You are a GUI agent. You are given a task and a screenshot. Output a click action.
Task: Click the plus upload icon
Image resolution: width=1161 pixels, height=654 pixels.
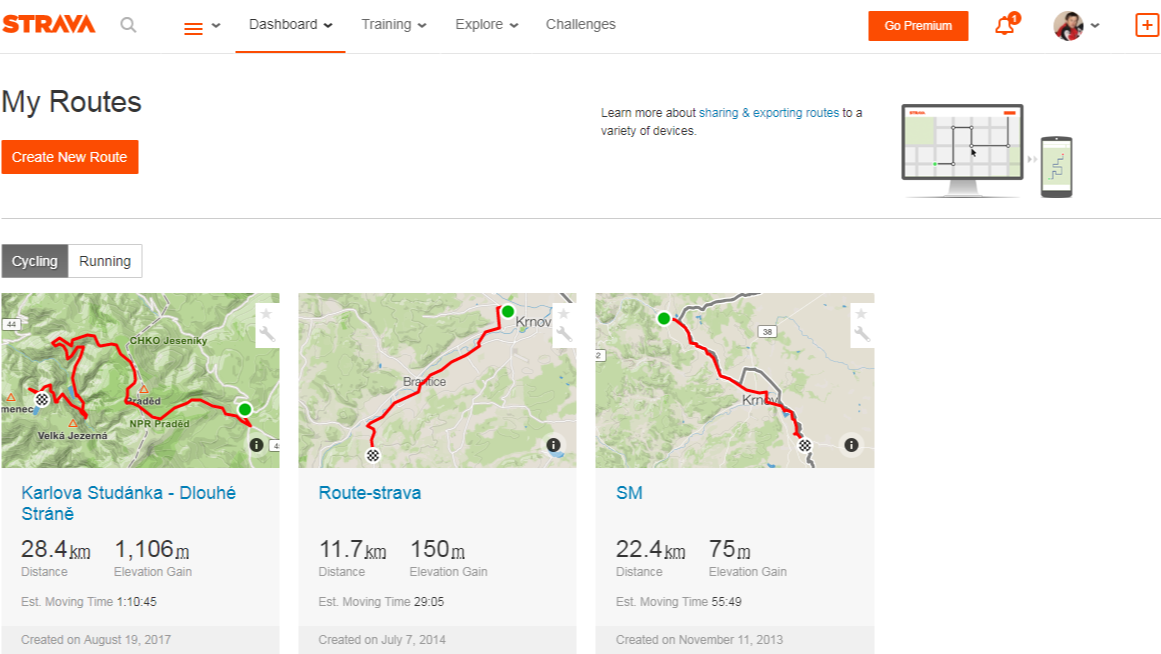coord(1147,26)
